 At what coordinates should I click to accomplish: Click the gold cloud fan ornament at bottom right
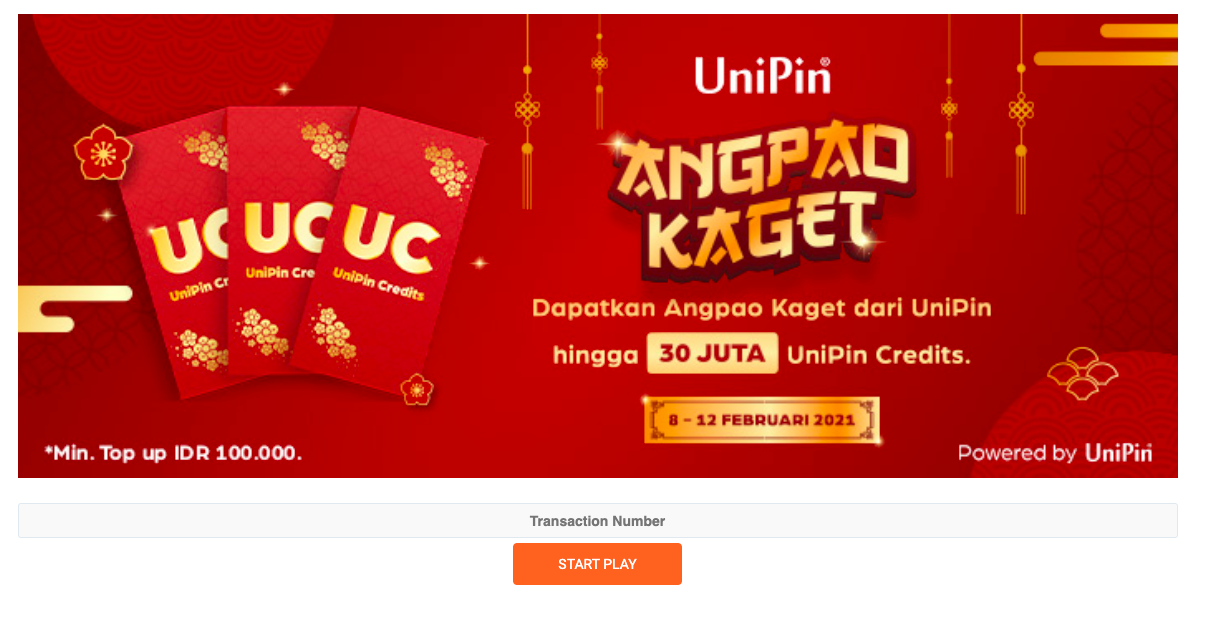pyautogui.click(x=1082, y=373)
